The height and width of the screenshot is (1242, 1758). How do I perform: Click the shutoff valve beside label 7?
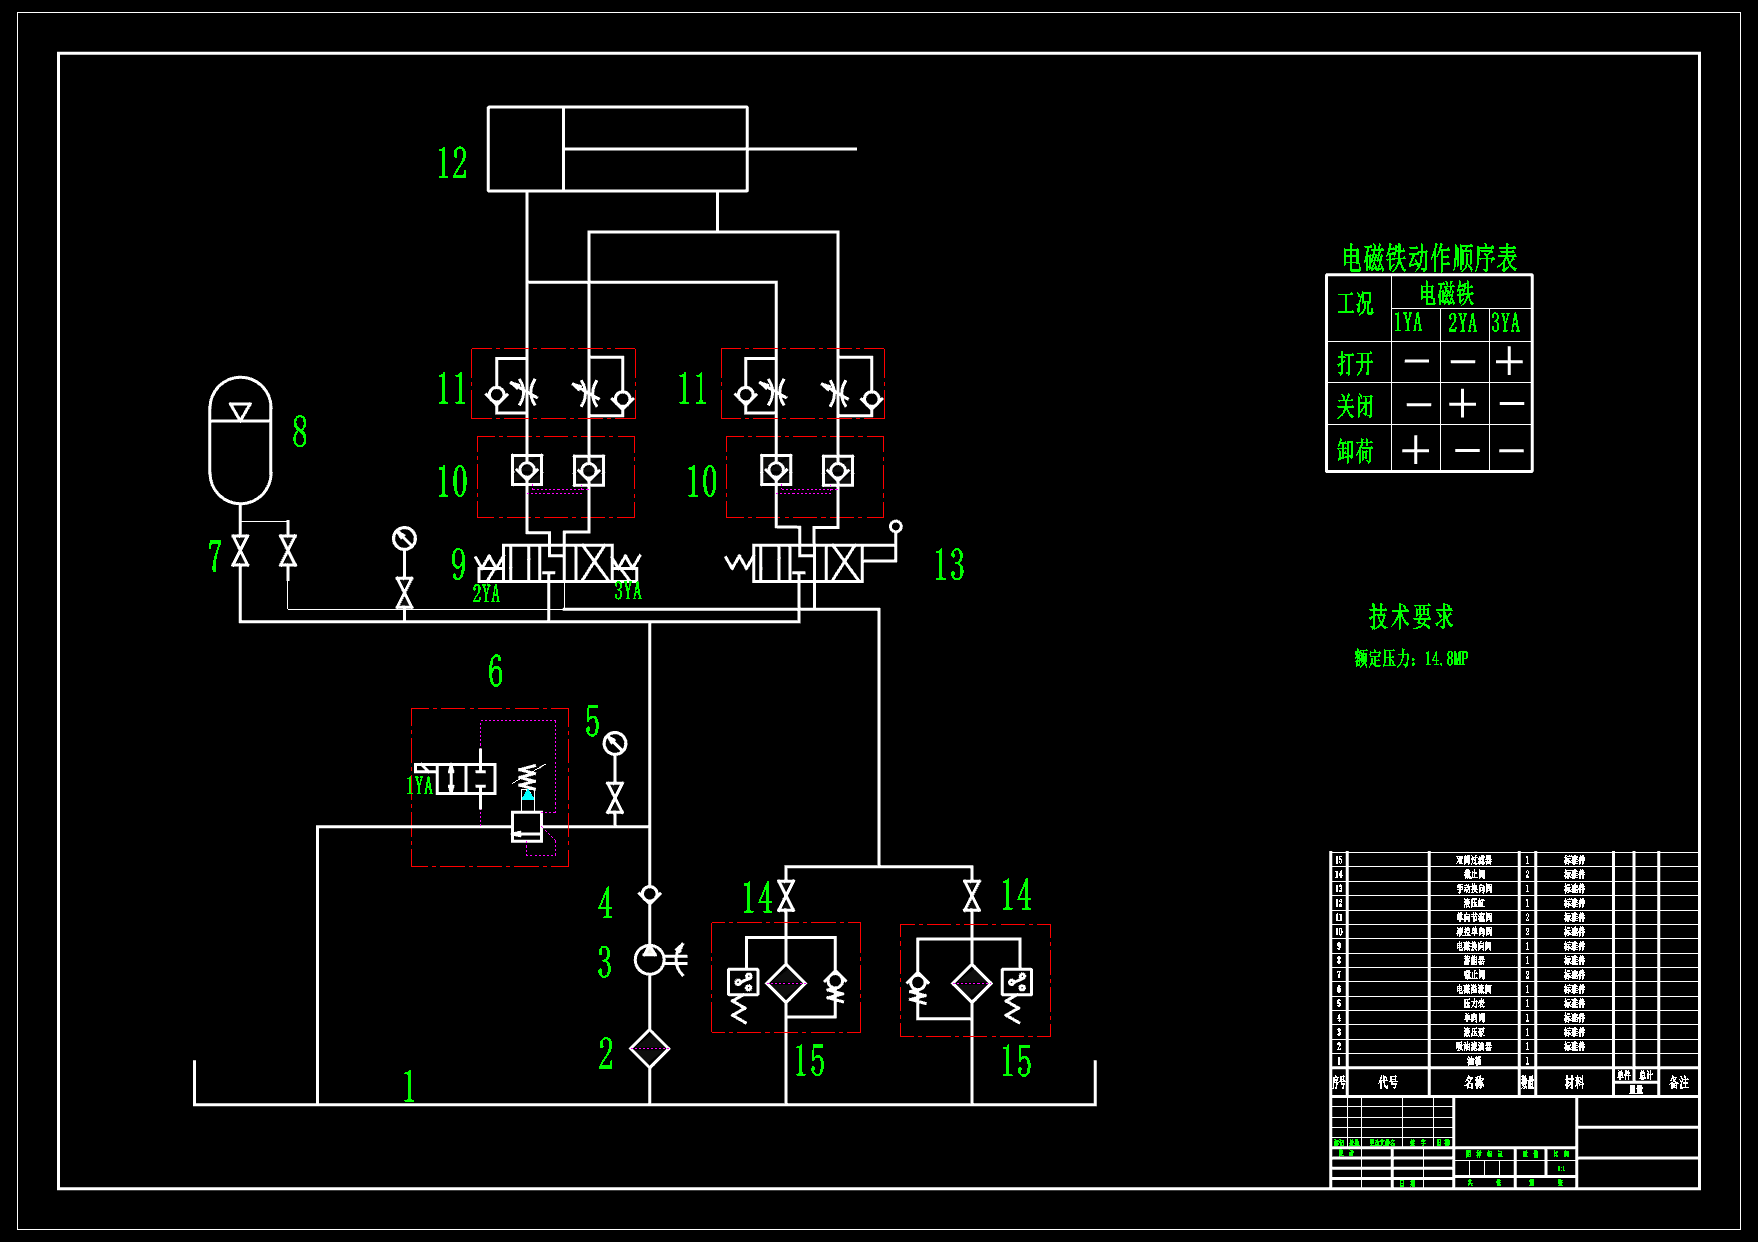(240, 551)
